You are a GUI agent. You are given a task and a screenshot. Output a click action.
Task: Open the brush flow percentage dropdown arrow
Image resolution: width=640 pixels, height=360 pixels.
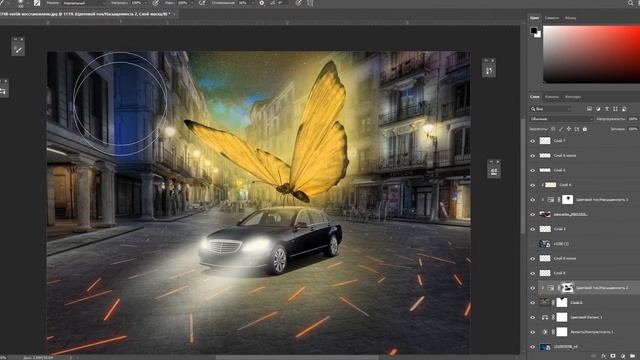tap(192, 3)
